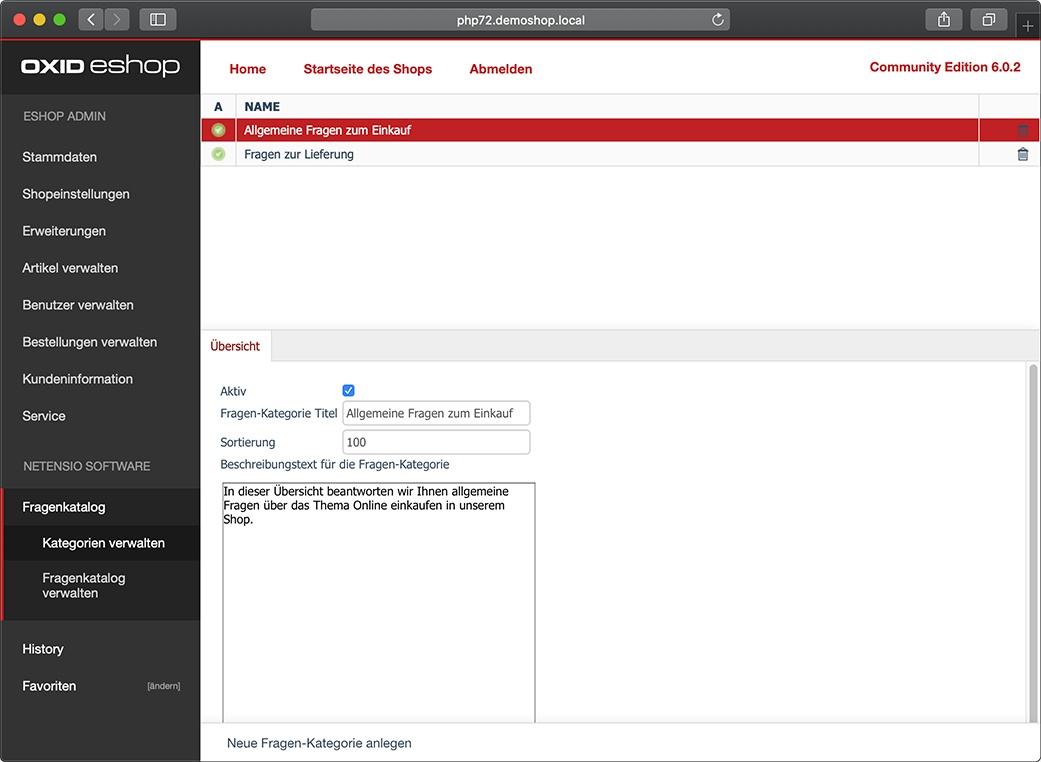
Task: Click active status icon of Fragen zur Lieferung
Action: point(218,154)
